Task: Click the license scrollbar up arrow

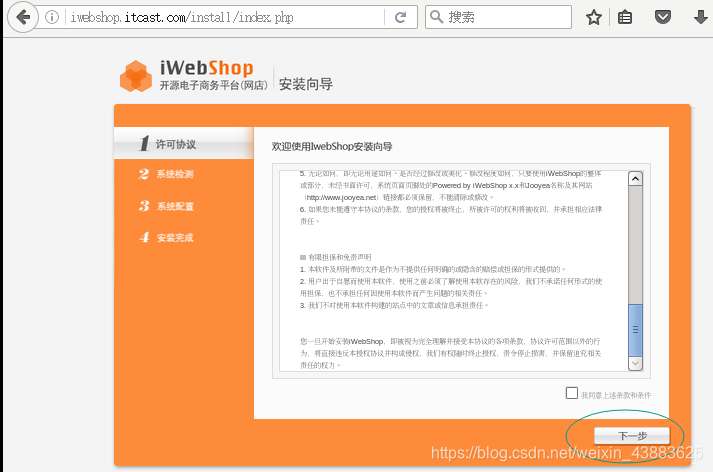Action: (635, 179)
